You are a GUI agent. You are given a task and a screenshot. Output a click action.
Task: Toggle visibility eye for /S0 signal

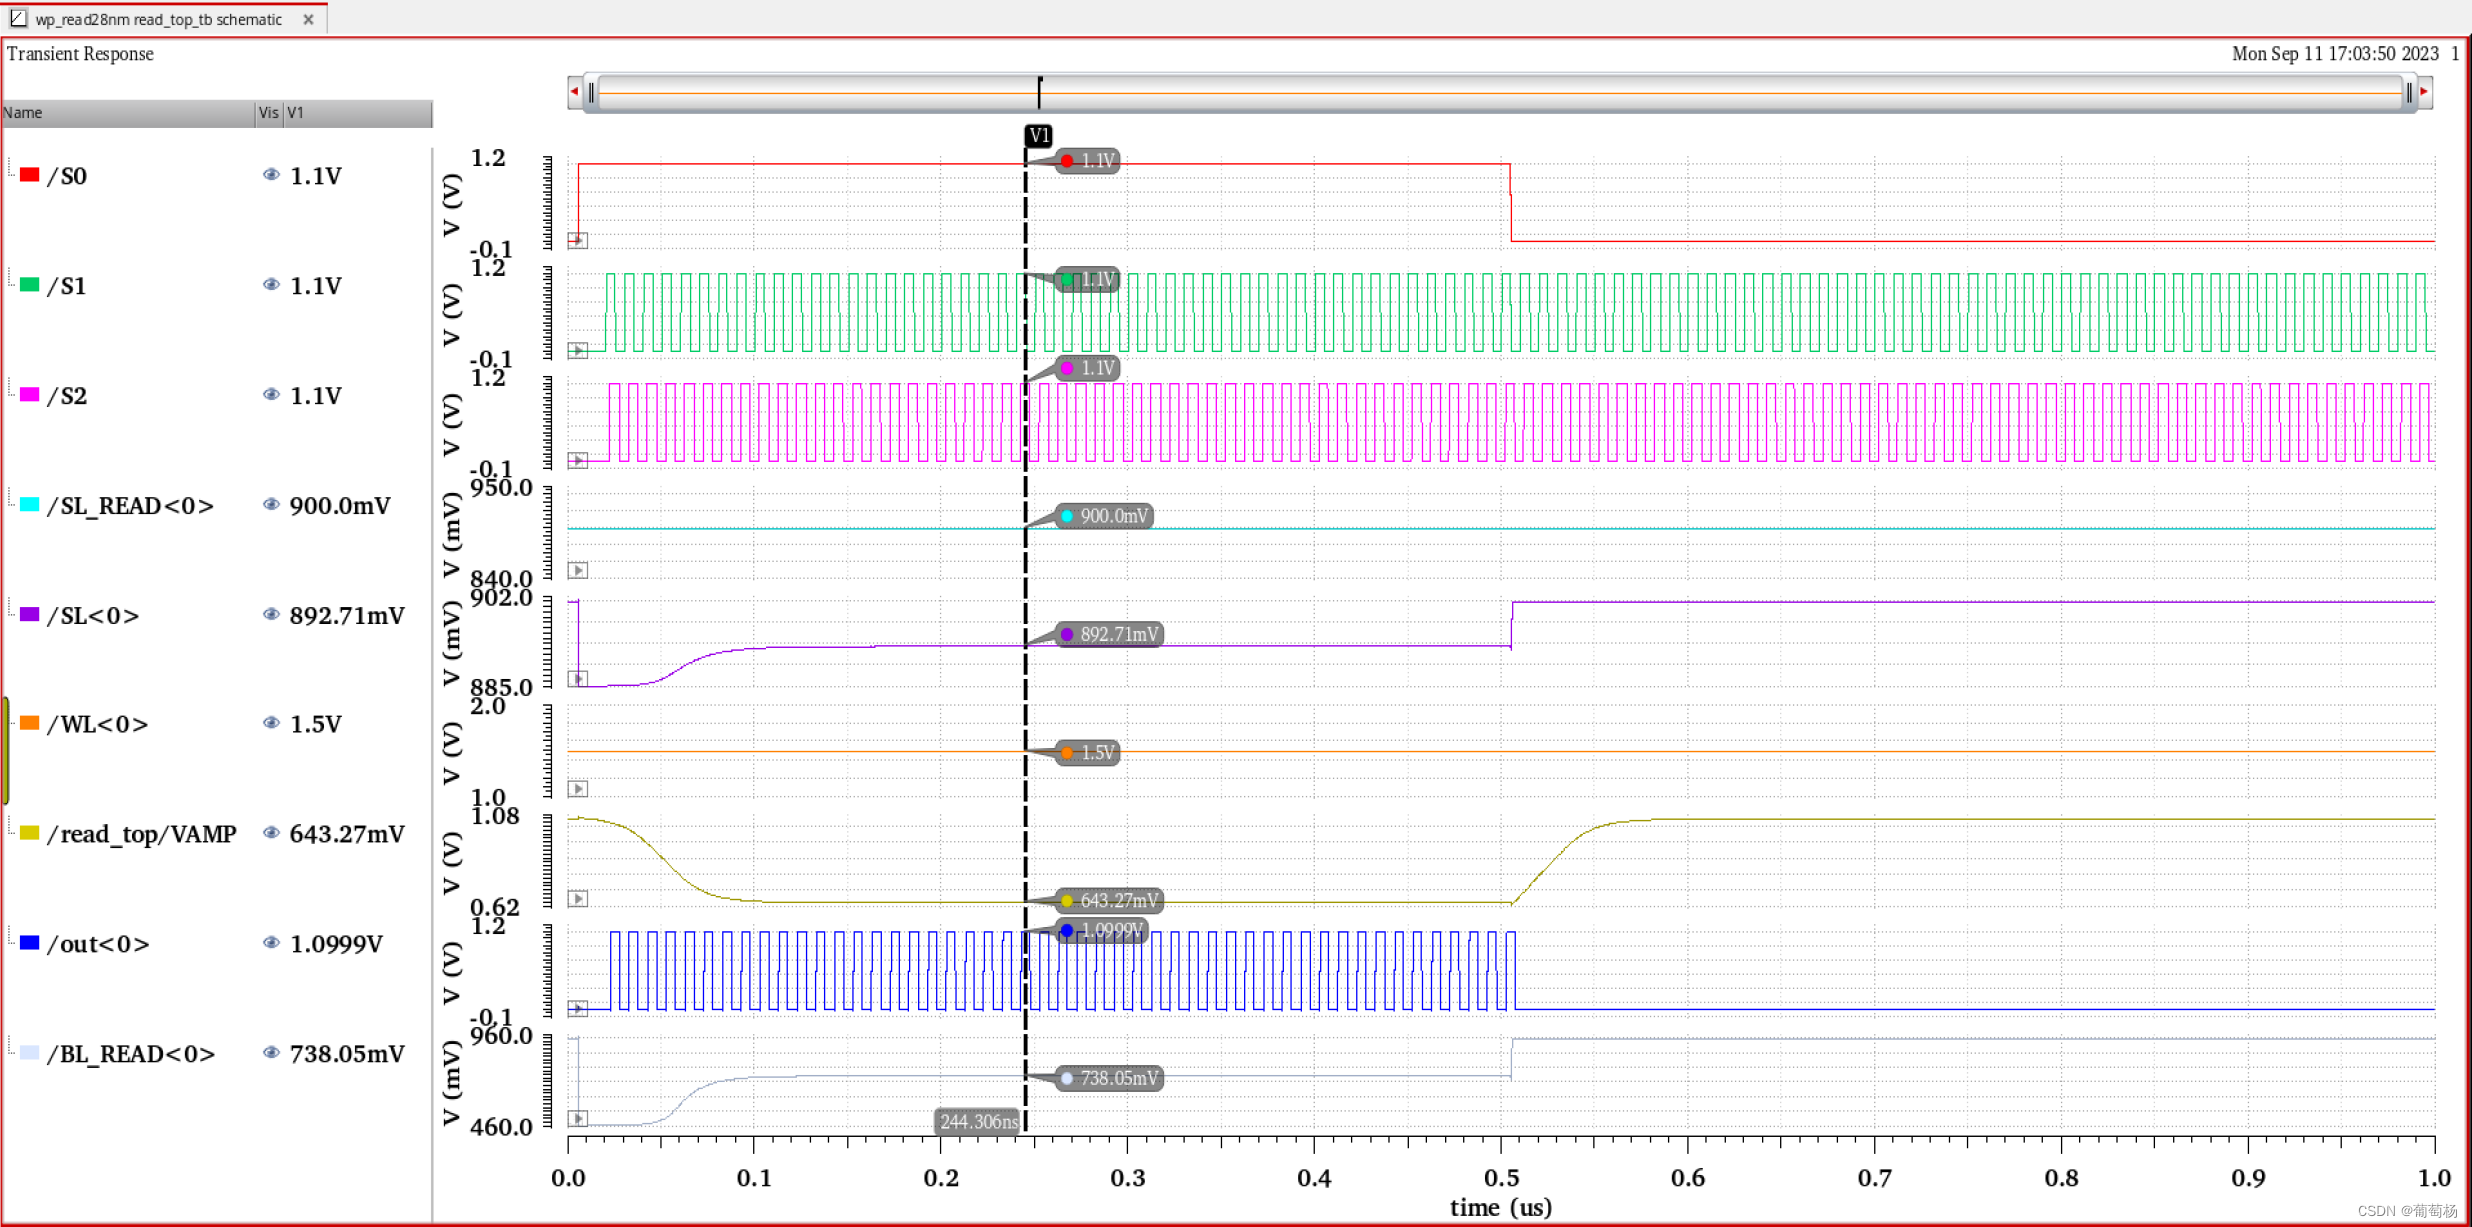(x=270, y=175)
